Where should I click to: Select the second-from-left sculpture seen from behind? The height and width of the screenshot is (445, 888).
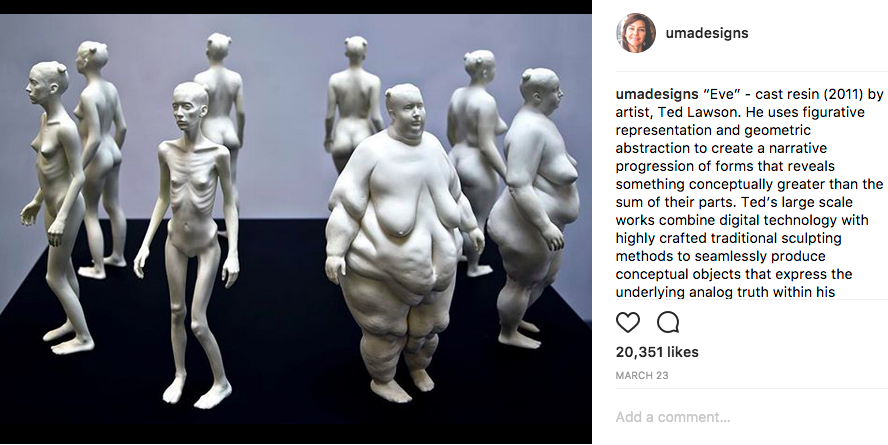(x=102, y=159)
